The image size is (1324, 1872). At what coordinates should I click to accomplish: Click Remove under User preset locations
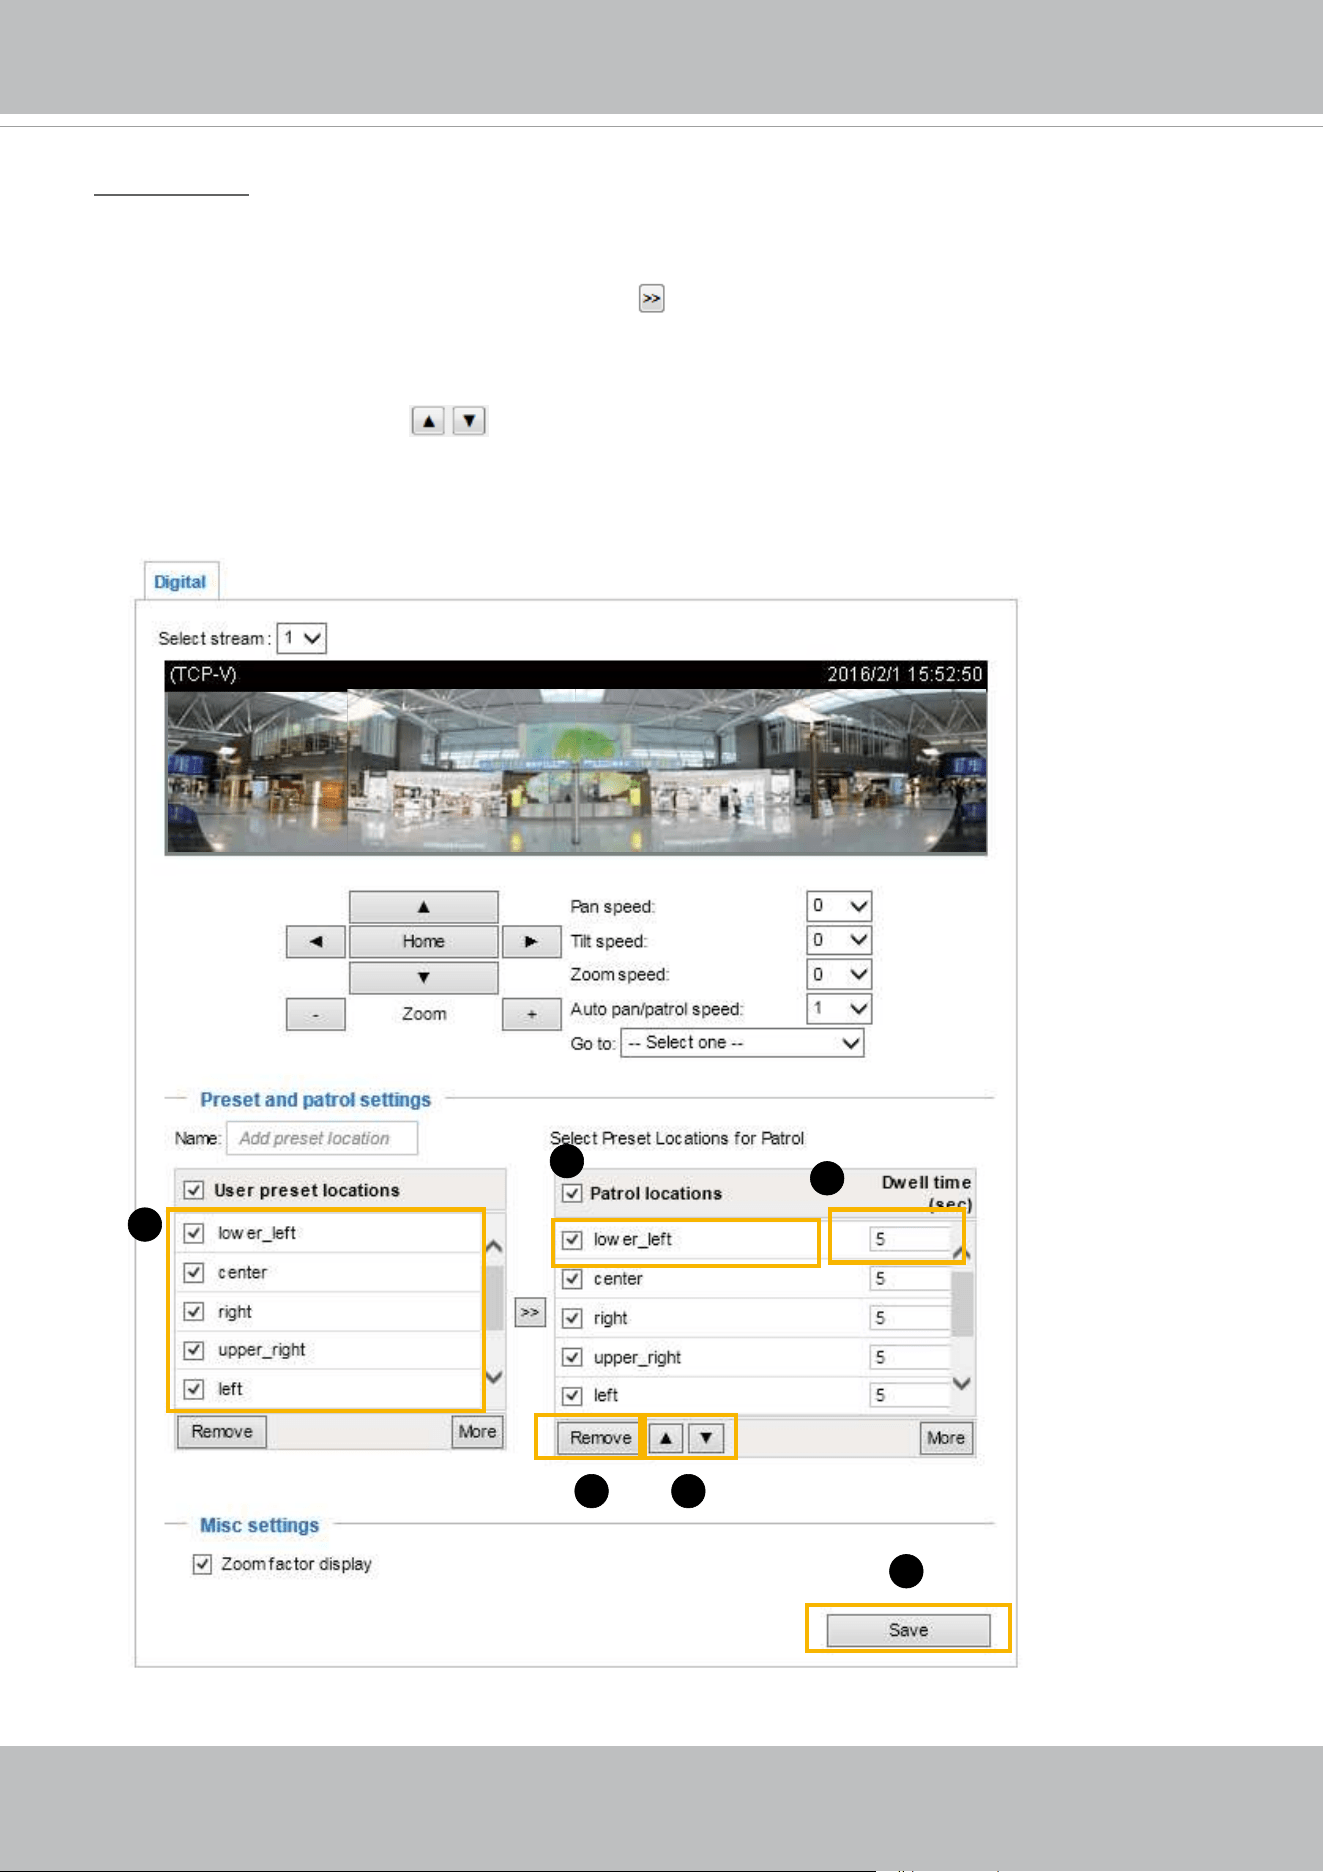tap(222, 1432)
